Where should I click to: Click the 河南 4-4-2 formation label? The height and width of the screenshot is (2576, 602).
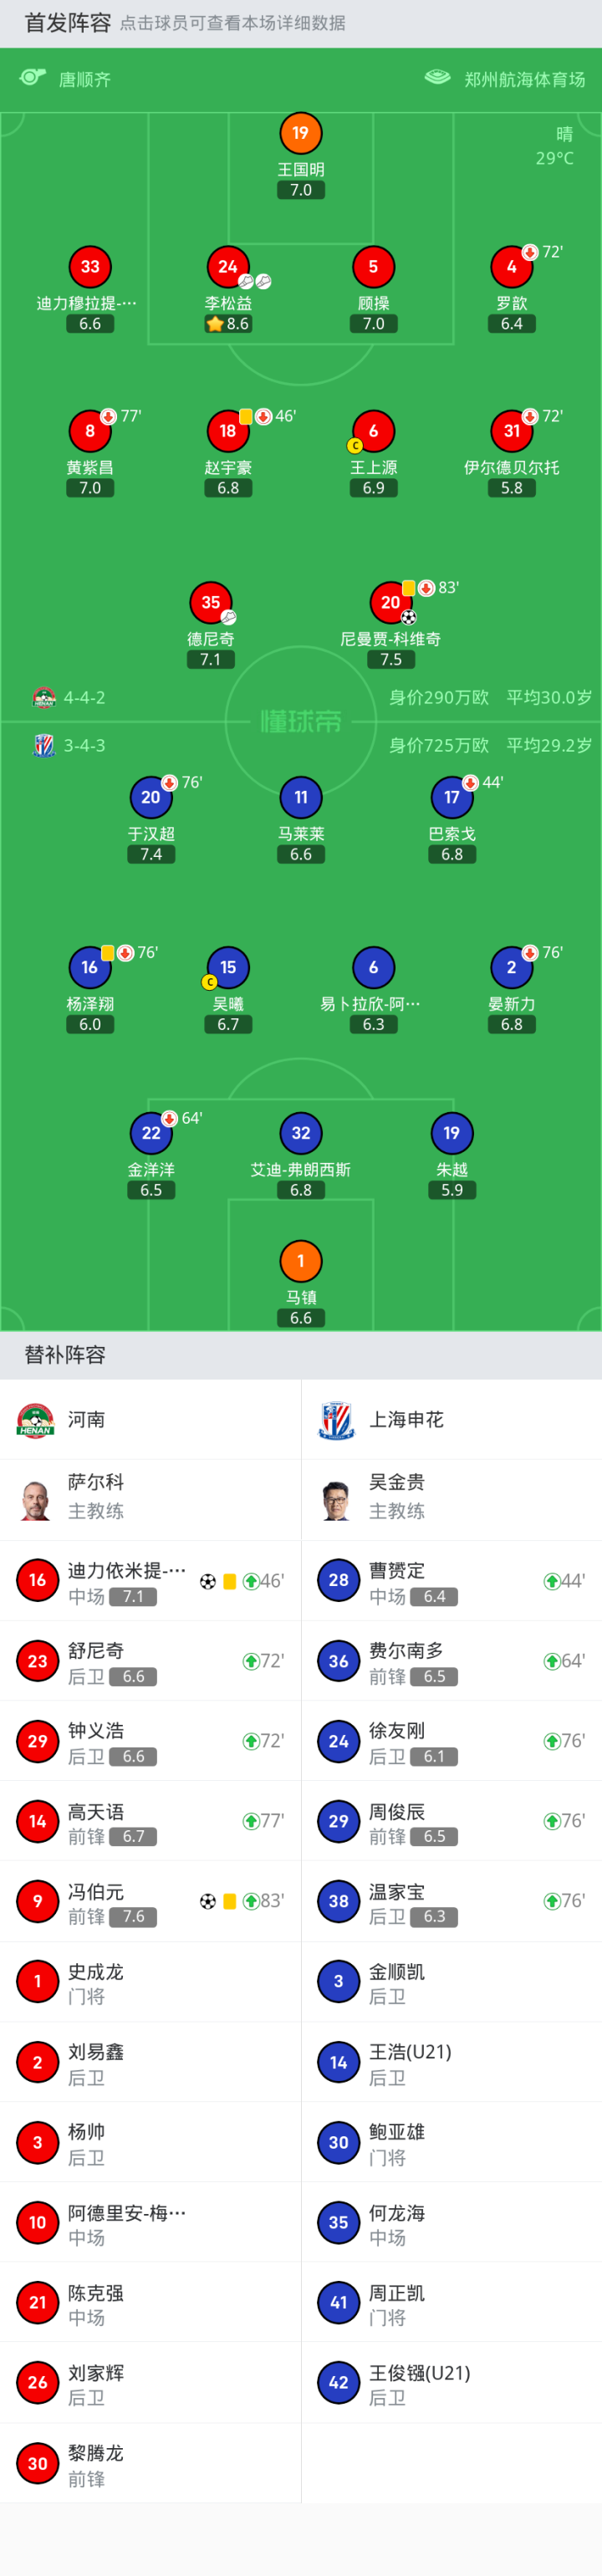pos(84,698)
